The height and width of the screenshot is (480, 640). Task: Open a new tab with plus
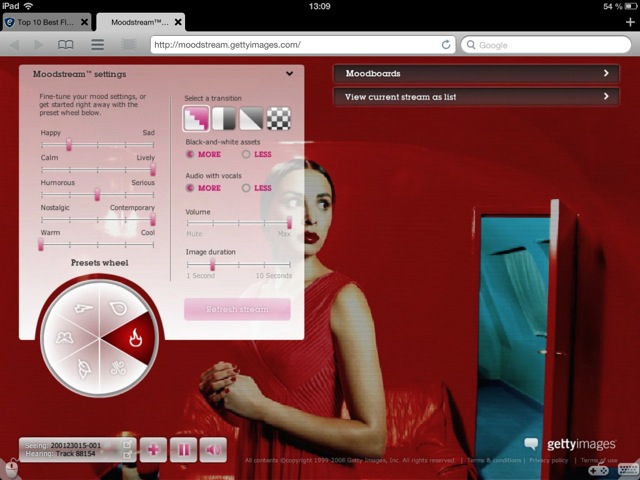[631, 22]
